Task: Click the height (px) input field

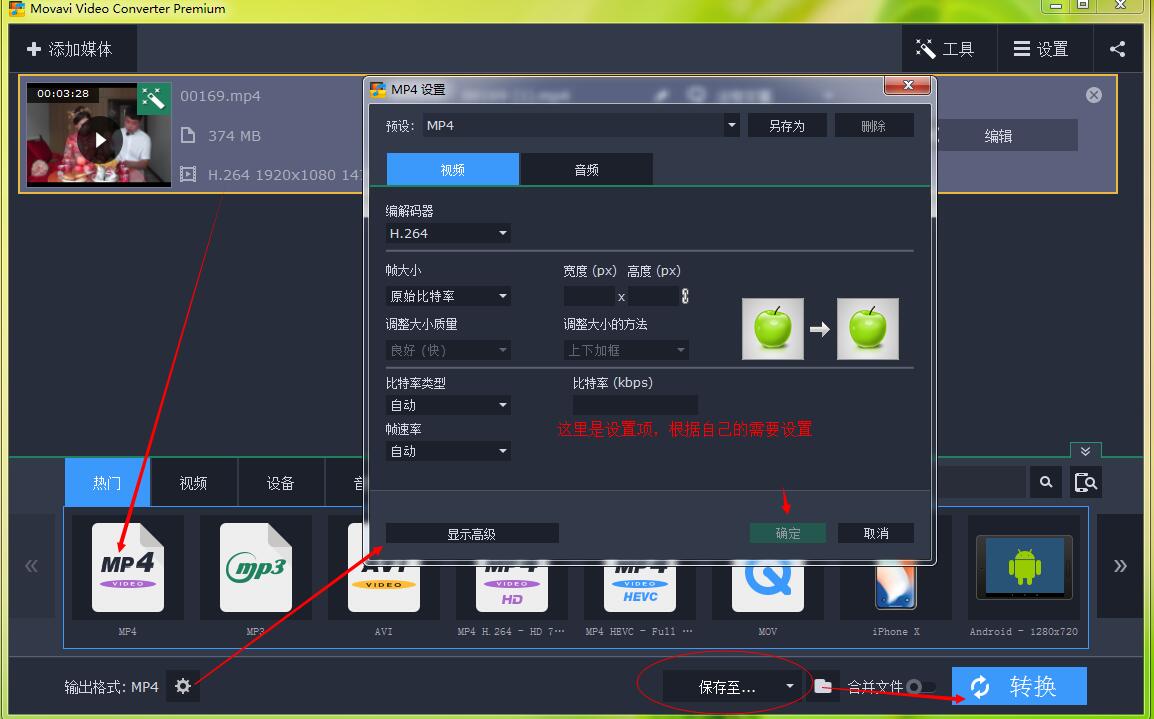Action: click(x=653, y=296)
